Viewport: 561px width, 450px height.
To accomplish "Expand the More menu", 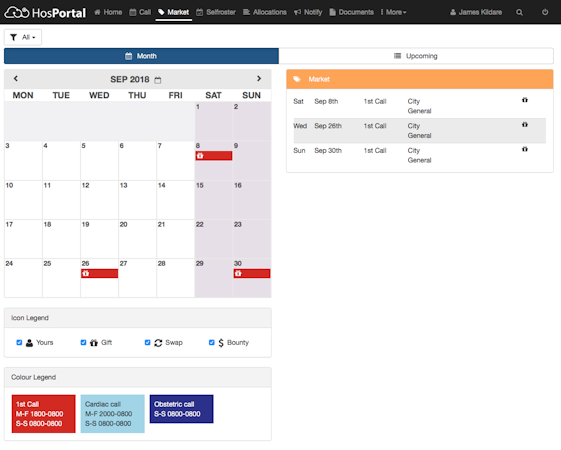I will pos(394,13).
